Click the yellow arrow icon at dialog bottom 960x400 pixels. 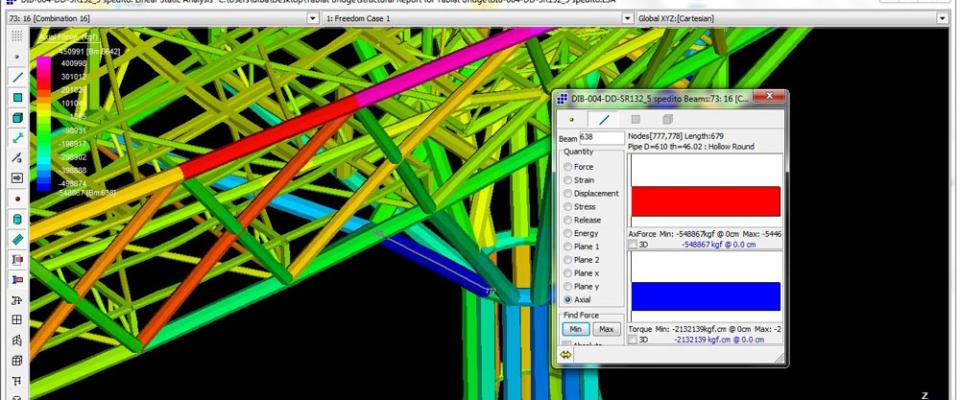click(x=566, y=354)
